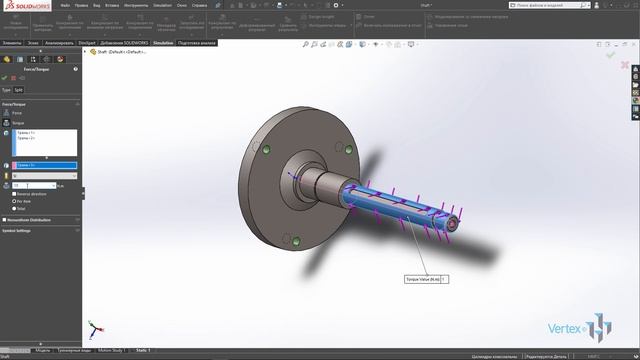Click View Settings monitor icon
640x360 pixels.
[x=411, y=44]
